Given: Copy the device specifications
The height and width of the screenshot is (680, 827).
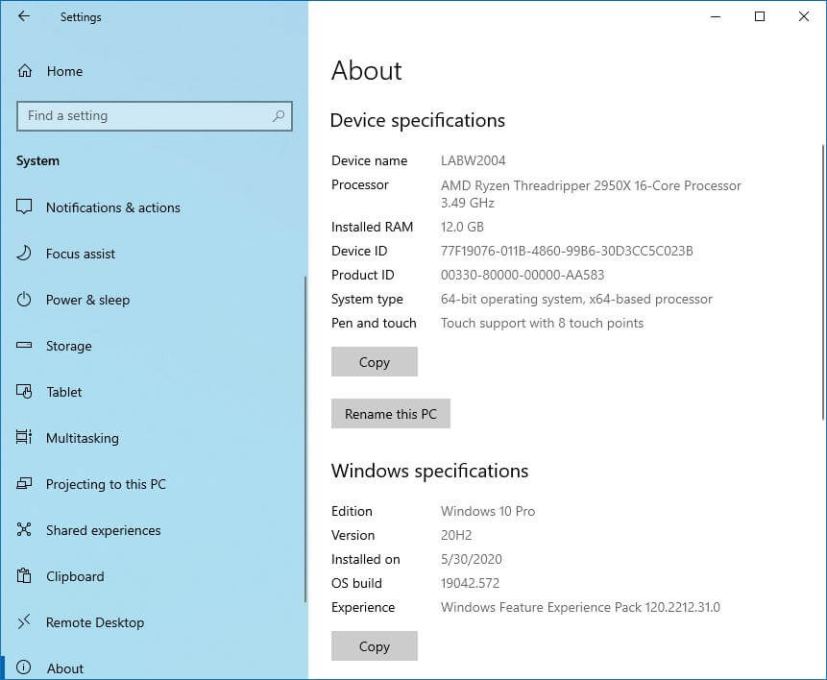Looking at the screenshot, I should (x=374, y=362).
